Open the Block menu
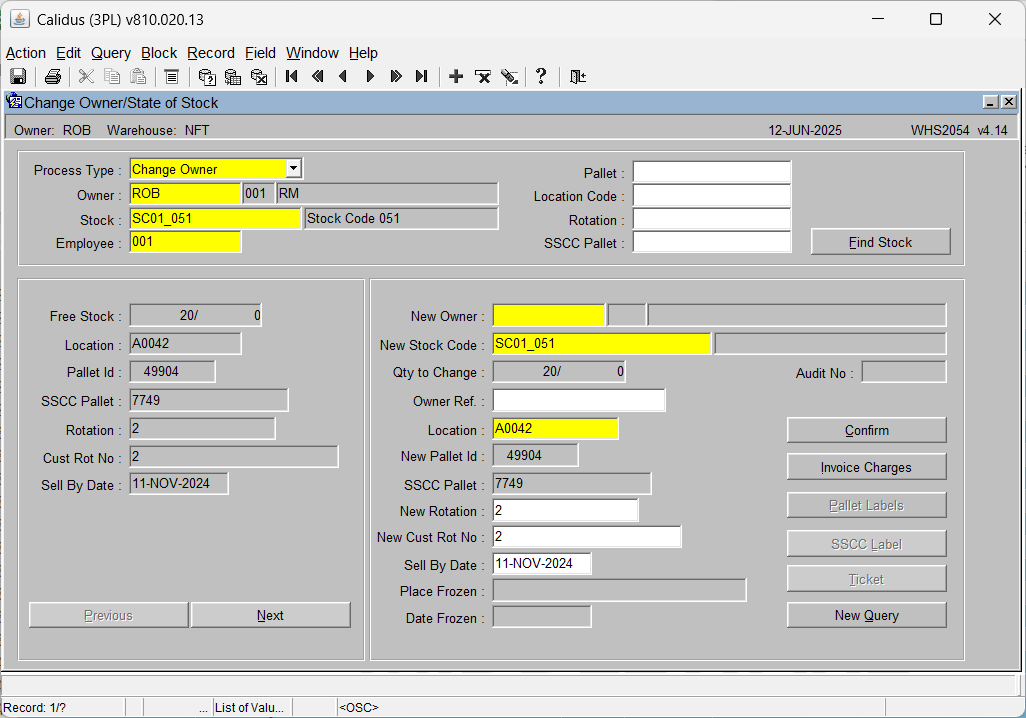 [159, 53]
